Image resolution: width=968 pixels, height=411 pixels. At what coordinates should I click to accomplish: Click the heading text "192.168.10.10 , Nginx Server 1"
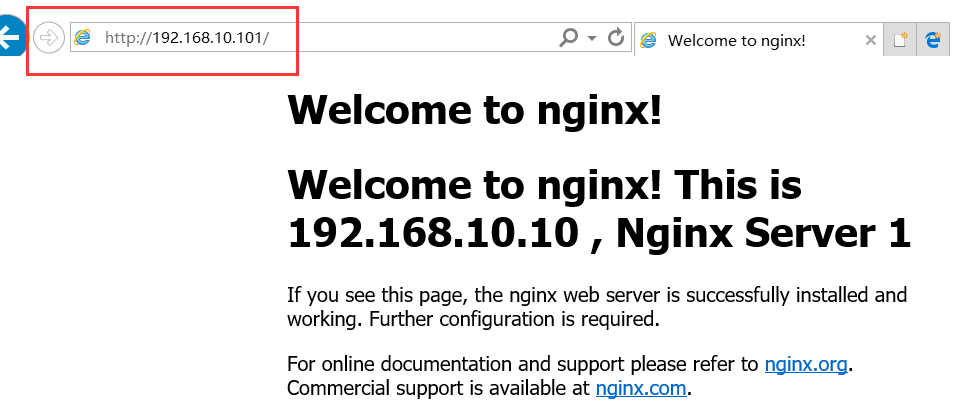click(x=599, y=233)
